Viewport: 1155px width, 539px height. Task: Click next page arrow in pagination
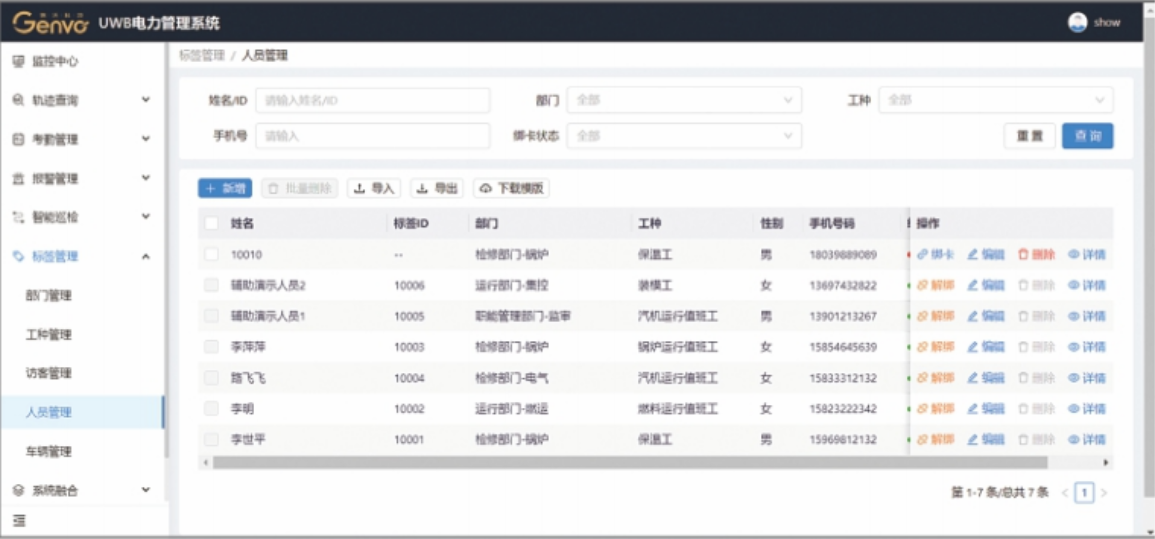pos(1103,493)
